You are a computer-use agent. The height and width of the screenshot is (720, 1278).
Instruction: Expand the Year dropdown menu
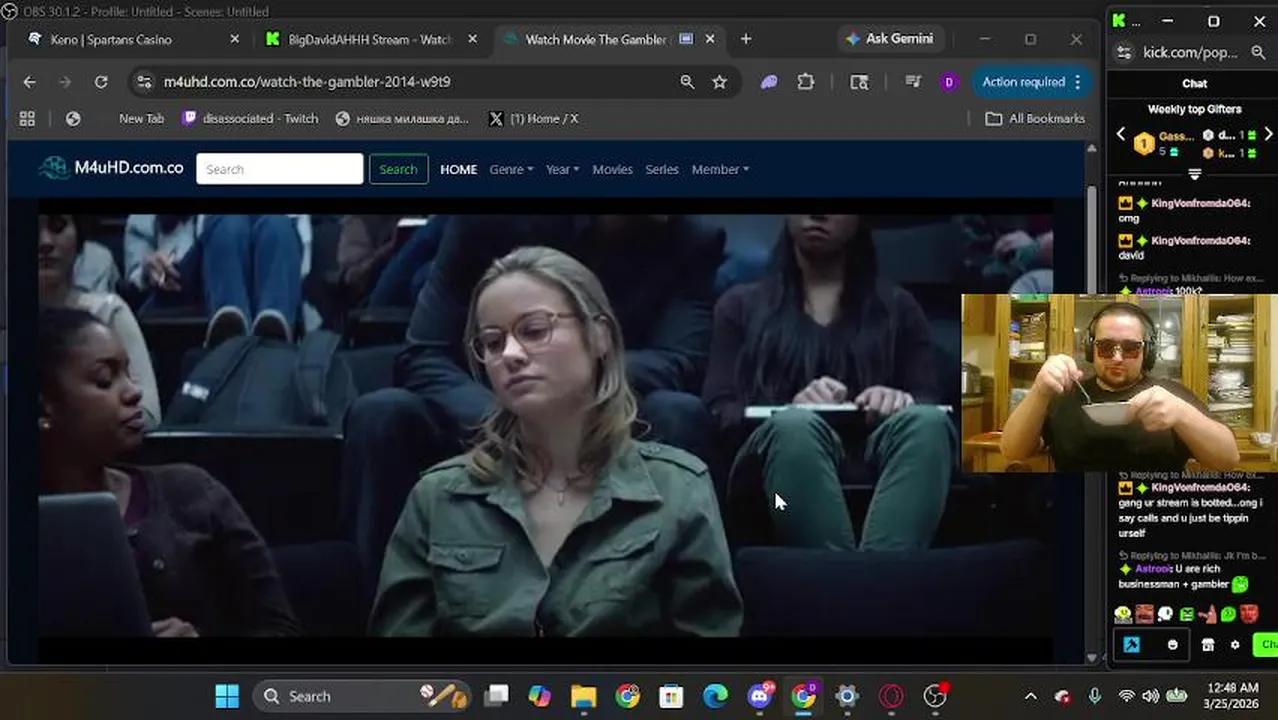pos(562,170)
